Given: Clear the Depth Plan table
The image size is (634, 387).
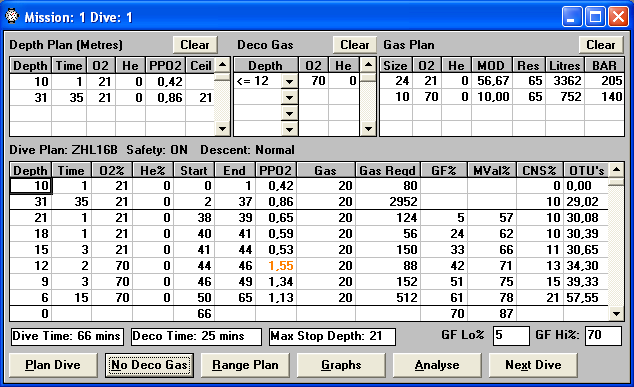Looking at the screenshot, I should pos(195,45).
